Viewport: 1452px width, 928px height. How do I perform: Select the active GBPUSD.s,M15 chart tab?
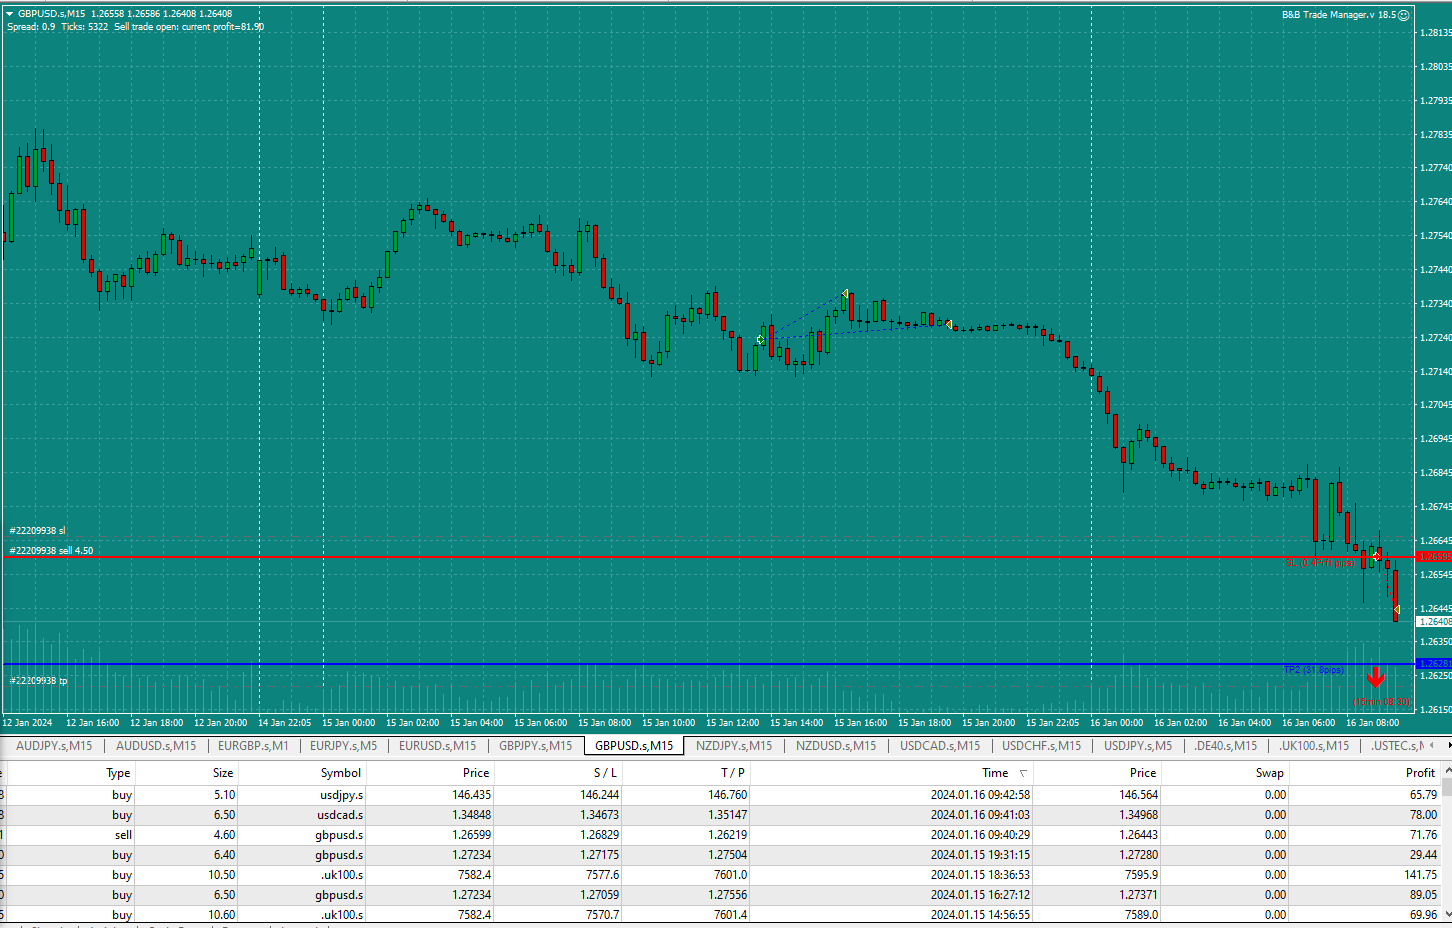[x=634, y=746]
